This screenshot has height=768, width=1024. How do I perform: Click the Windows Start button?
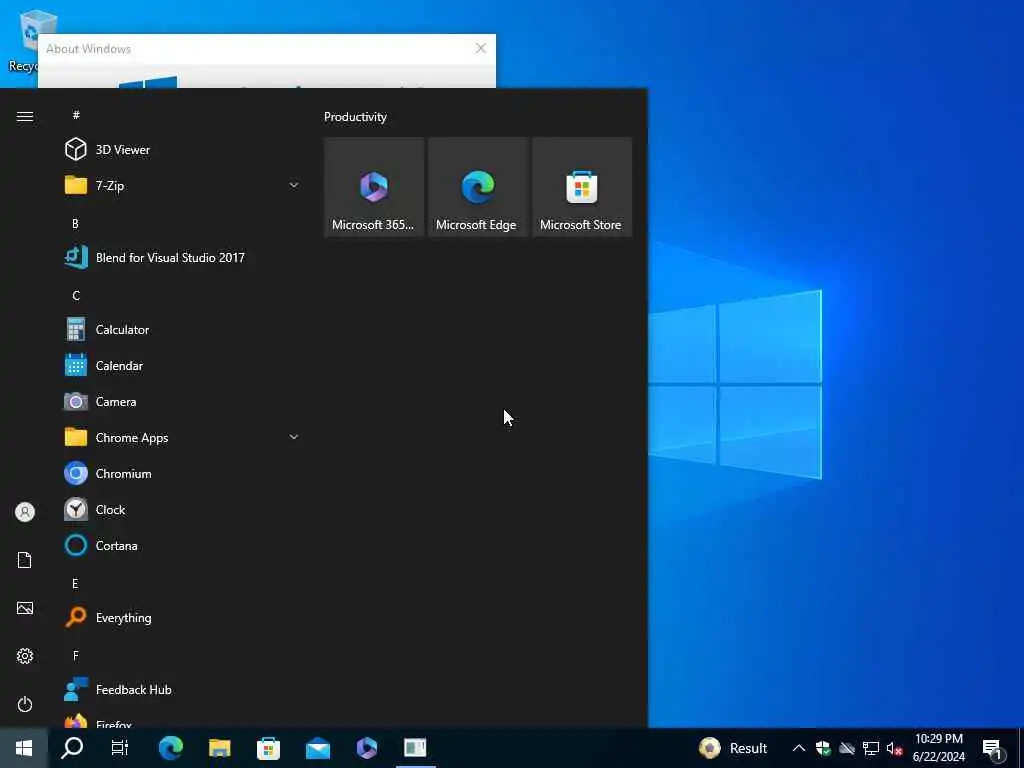pyautogui.click(x=24, y=748)
